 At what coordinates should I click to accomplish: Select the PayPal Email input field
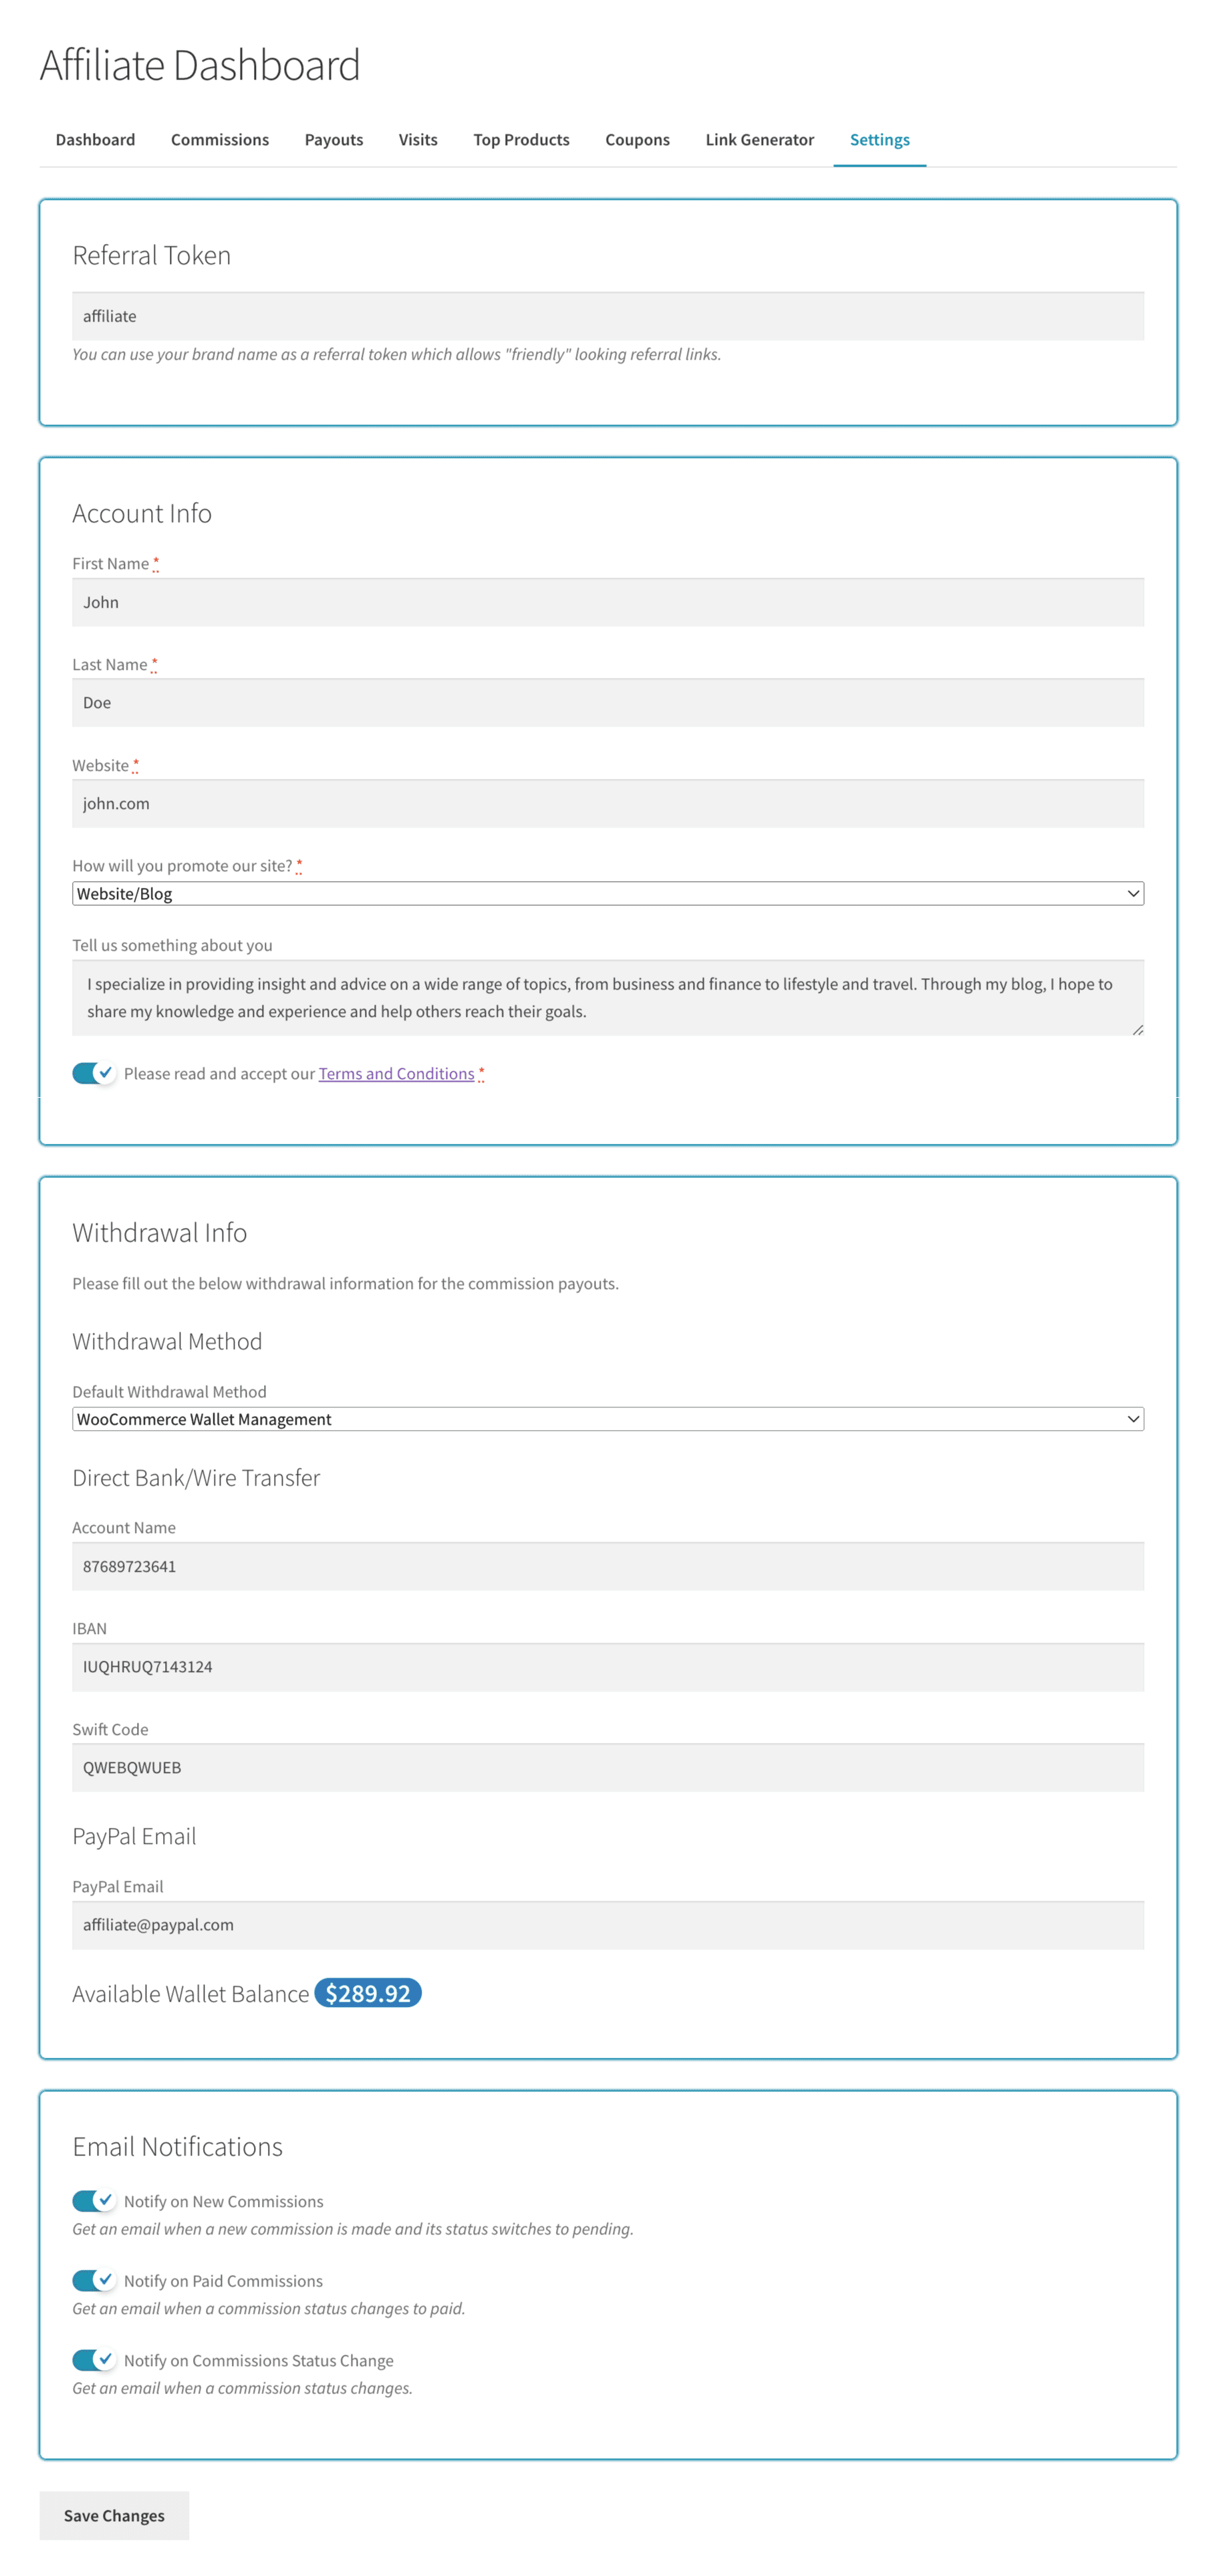click(607, 1924)
